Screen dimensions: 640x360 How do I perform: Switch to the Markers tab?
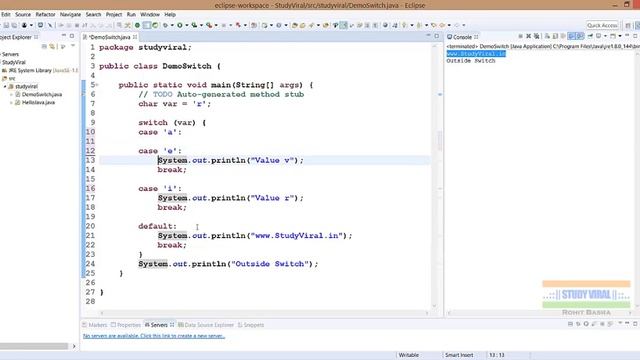pos(95,325)
